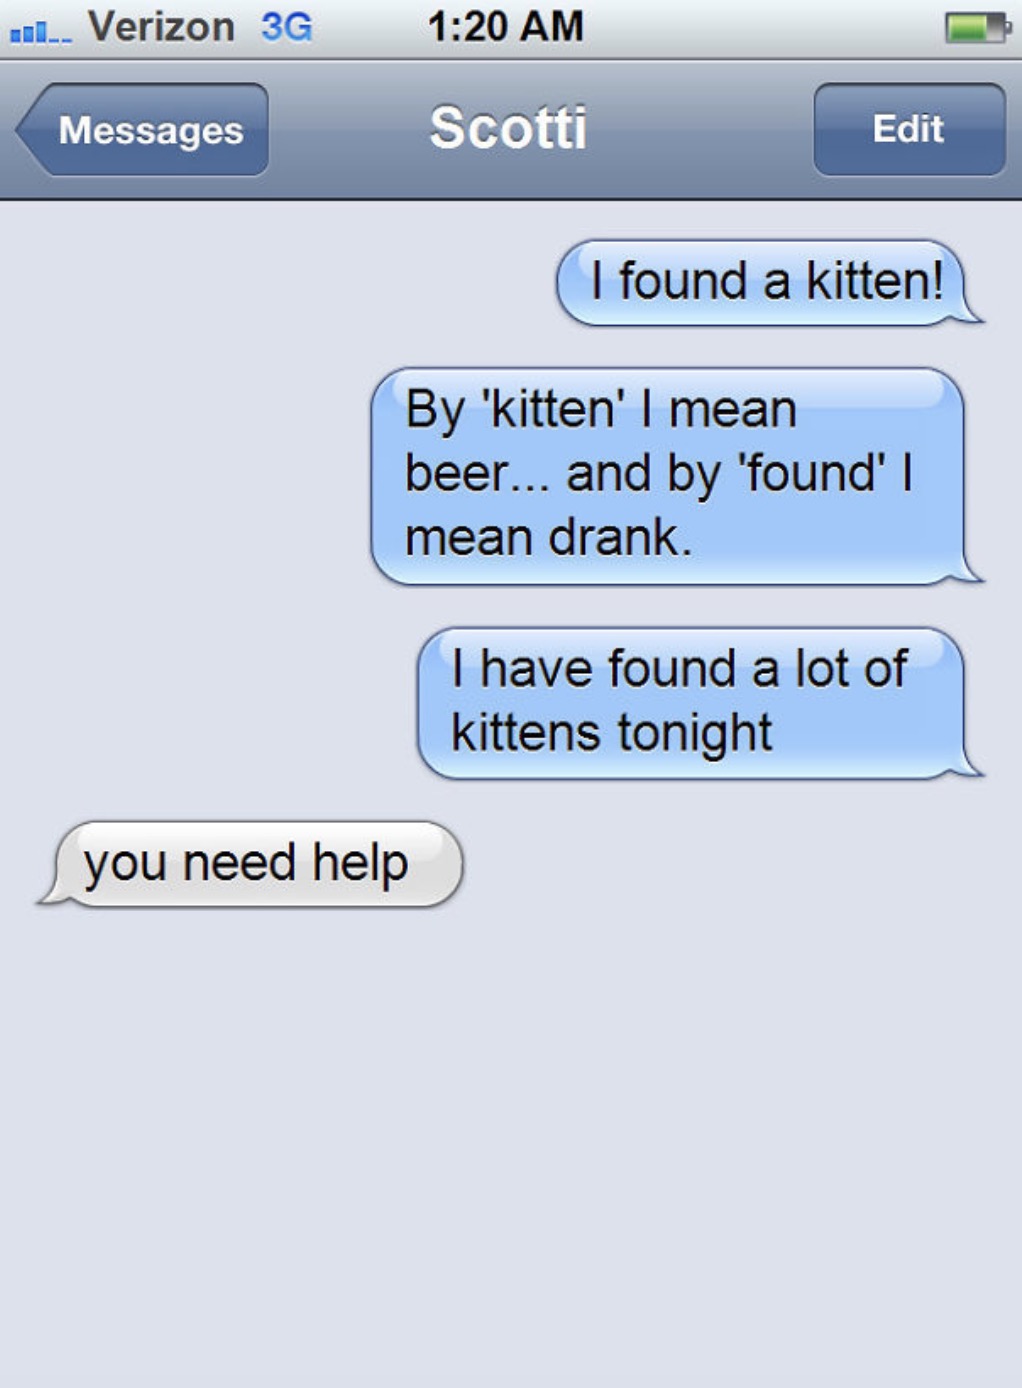Tap the 3G network indicator
This screenshot has height=1388, width=1022.
(x=287, y=27)
